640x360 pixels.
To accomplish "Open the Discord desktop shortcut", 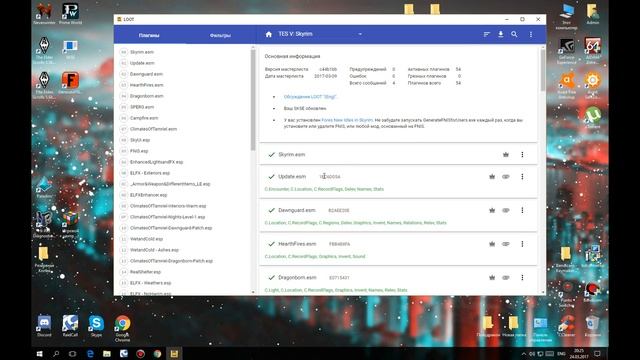I will click(44, 326).
